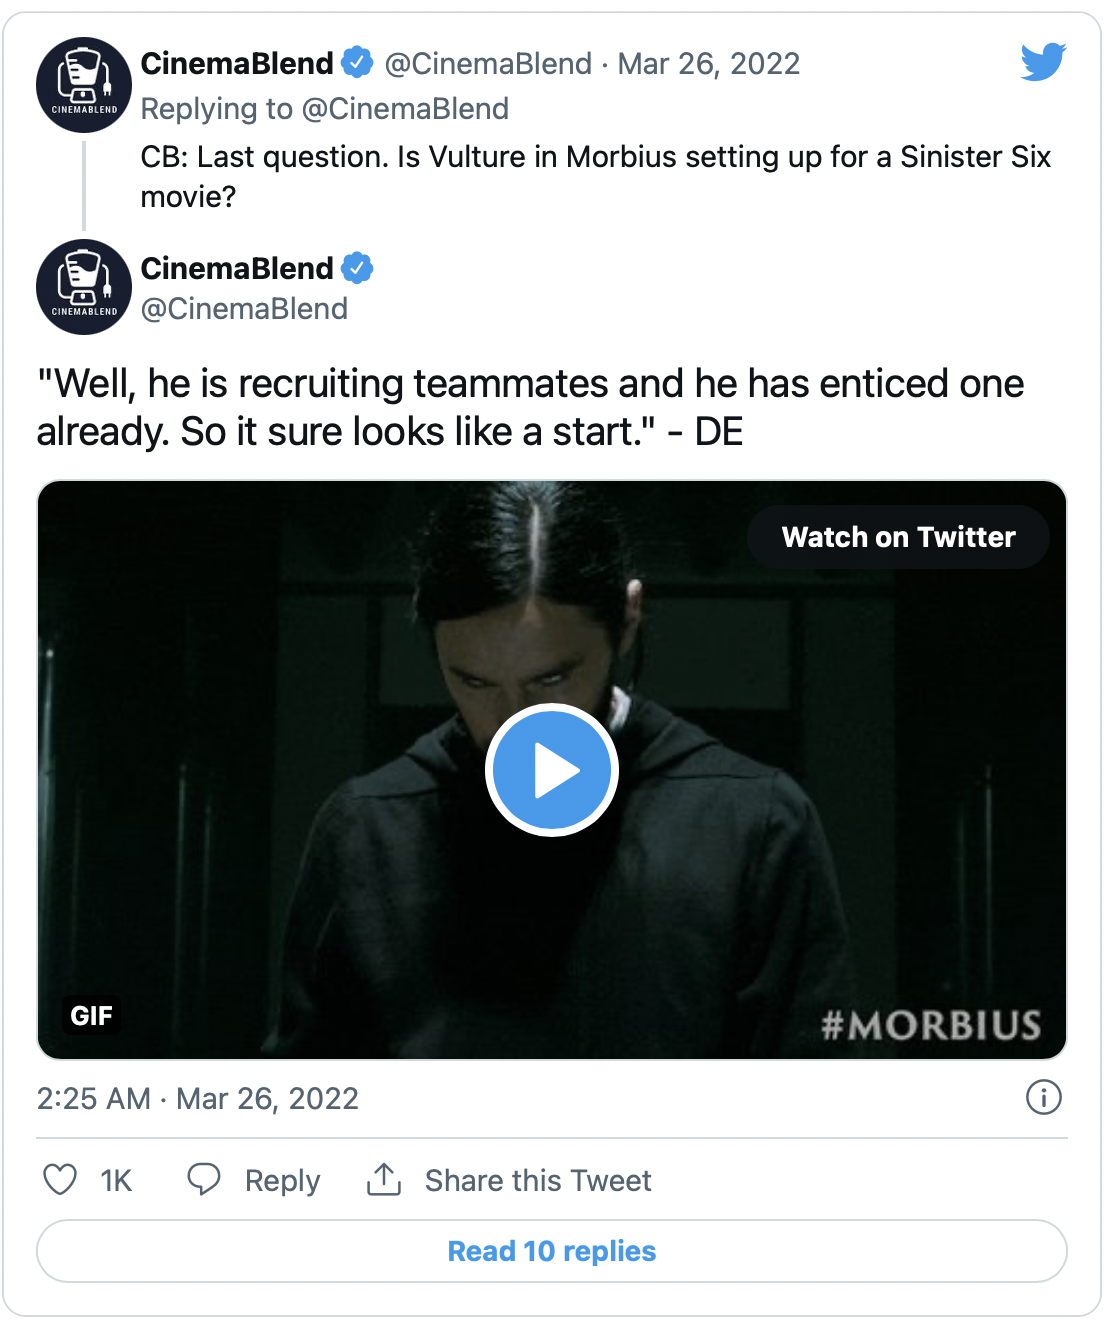
Task: Click the Twitter bird logo
Action: 1043,62
